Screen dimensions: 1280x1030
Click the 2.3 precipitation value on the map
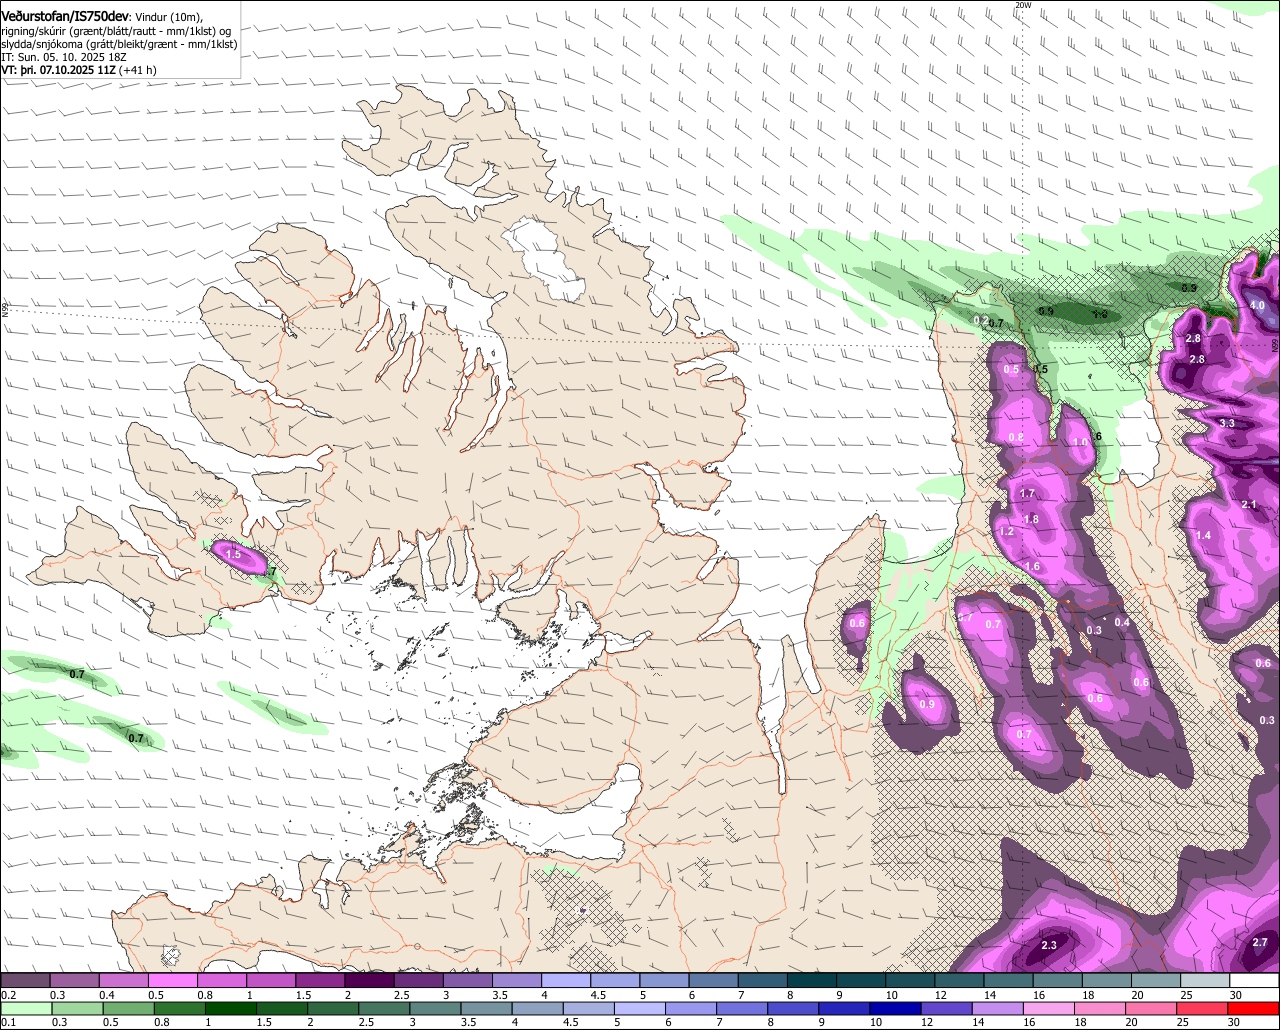click(x=1049, y=946)
